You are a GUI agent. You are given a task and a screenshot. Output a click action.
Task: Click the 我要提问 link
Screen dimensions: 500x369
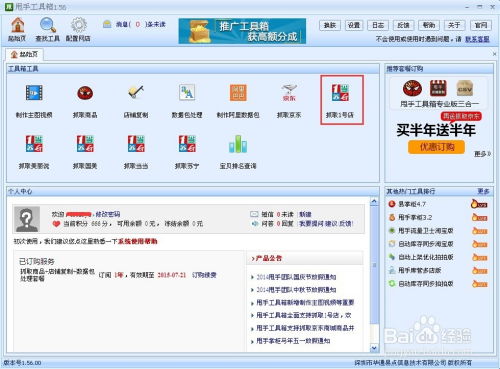coord(311,223)
